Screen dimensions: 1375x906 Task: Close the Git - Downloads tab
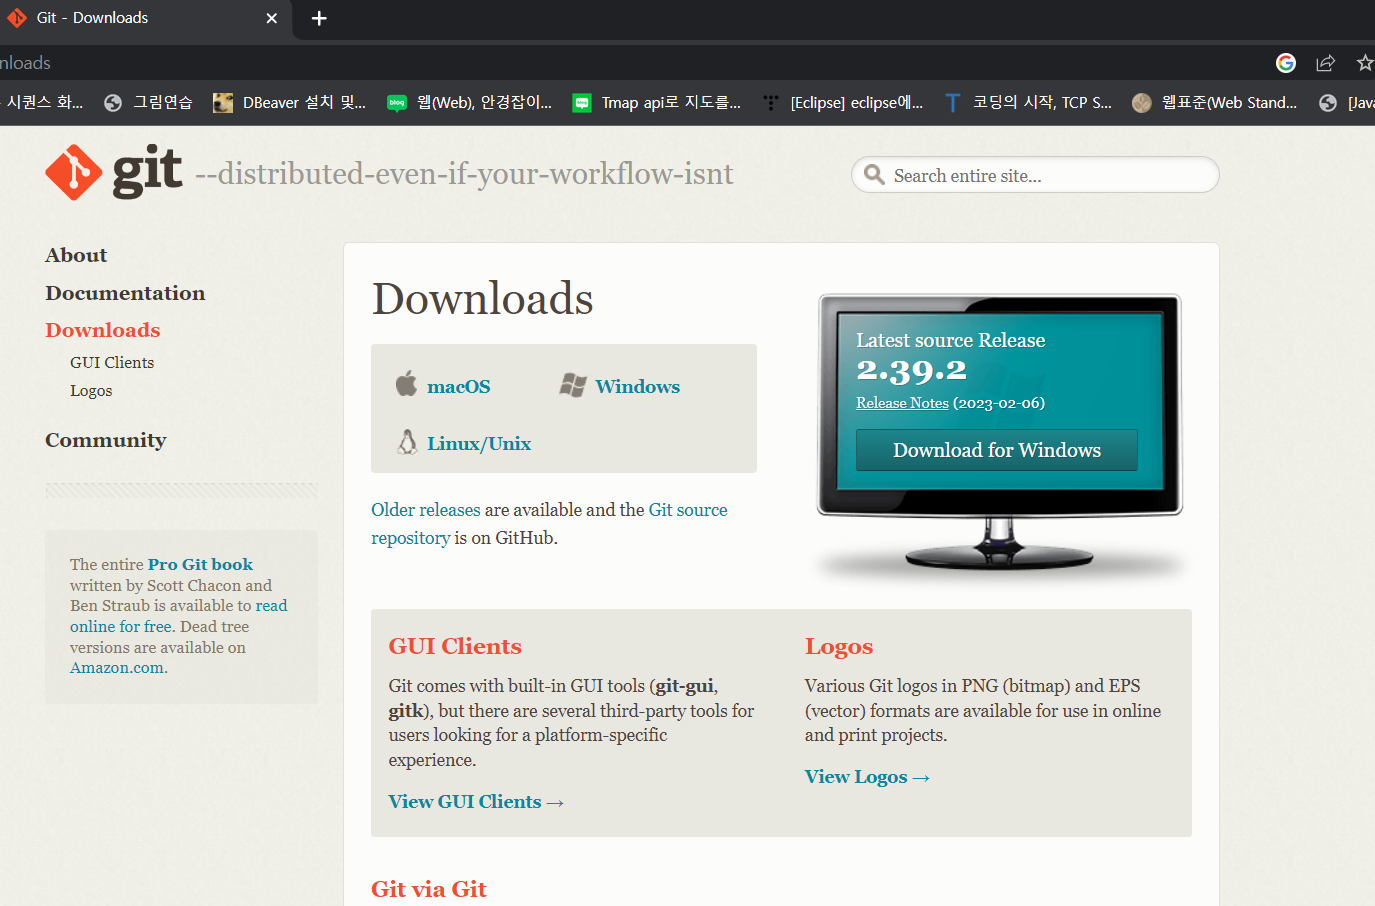(271, 18)
